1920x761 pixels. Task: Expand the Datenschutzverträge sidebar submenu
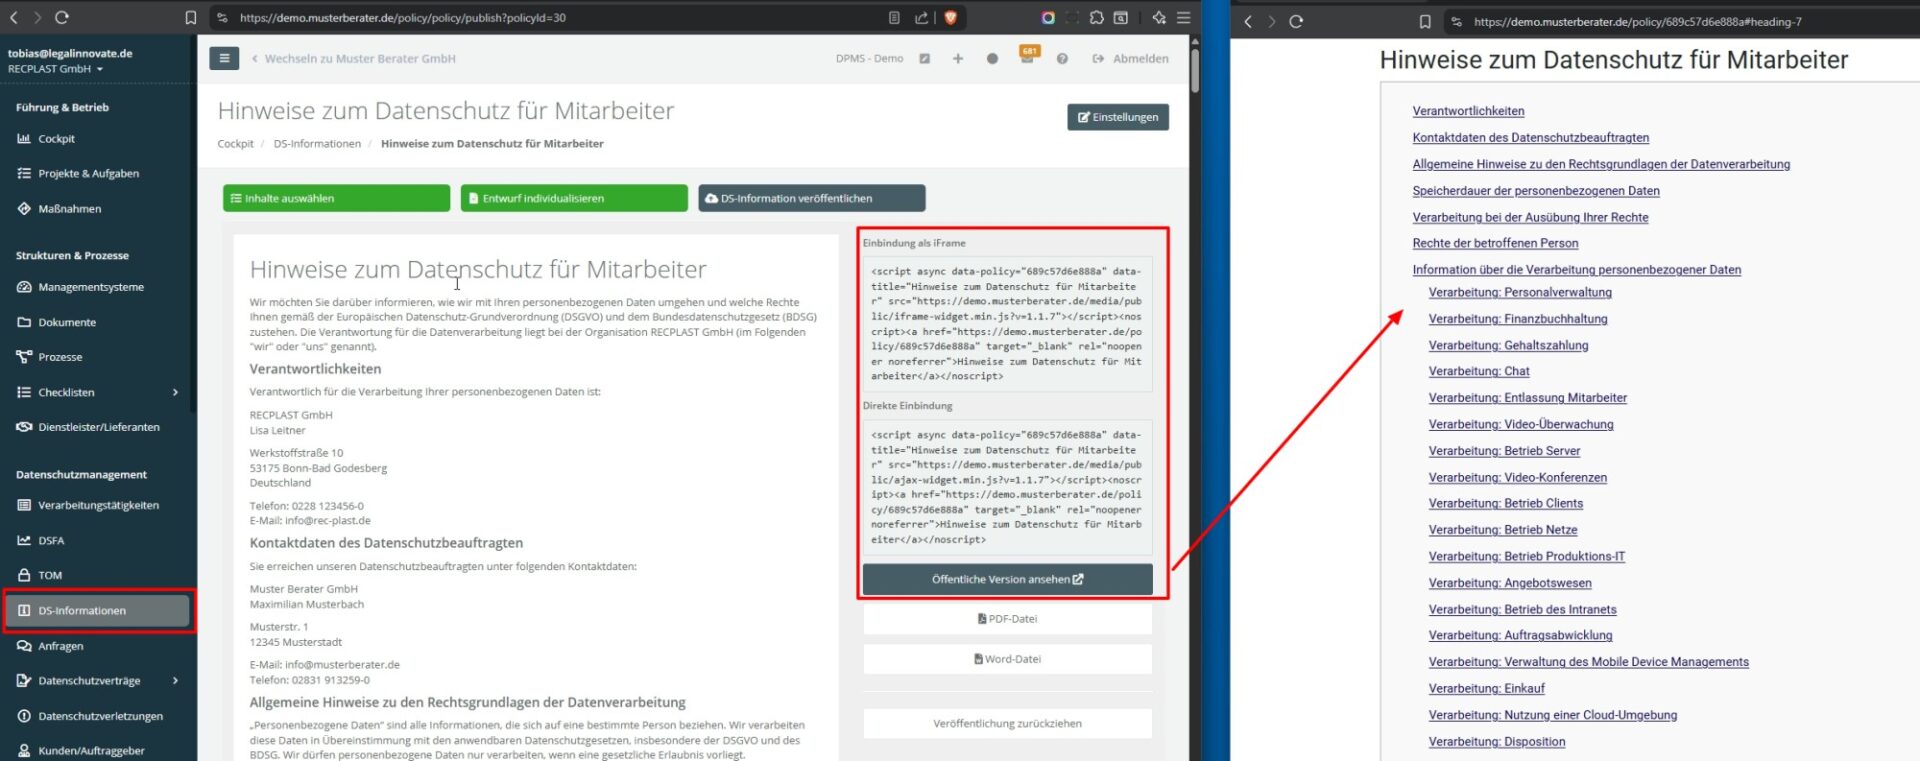[175, 681]
